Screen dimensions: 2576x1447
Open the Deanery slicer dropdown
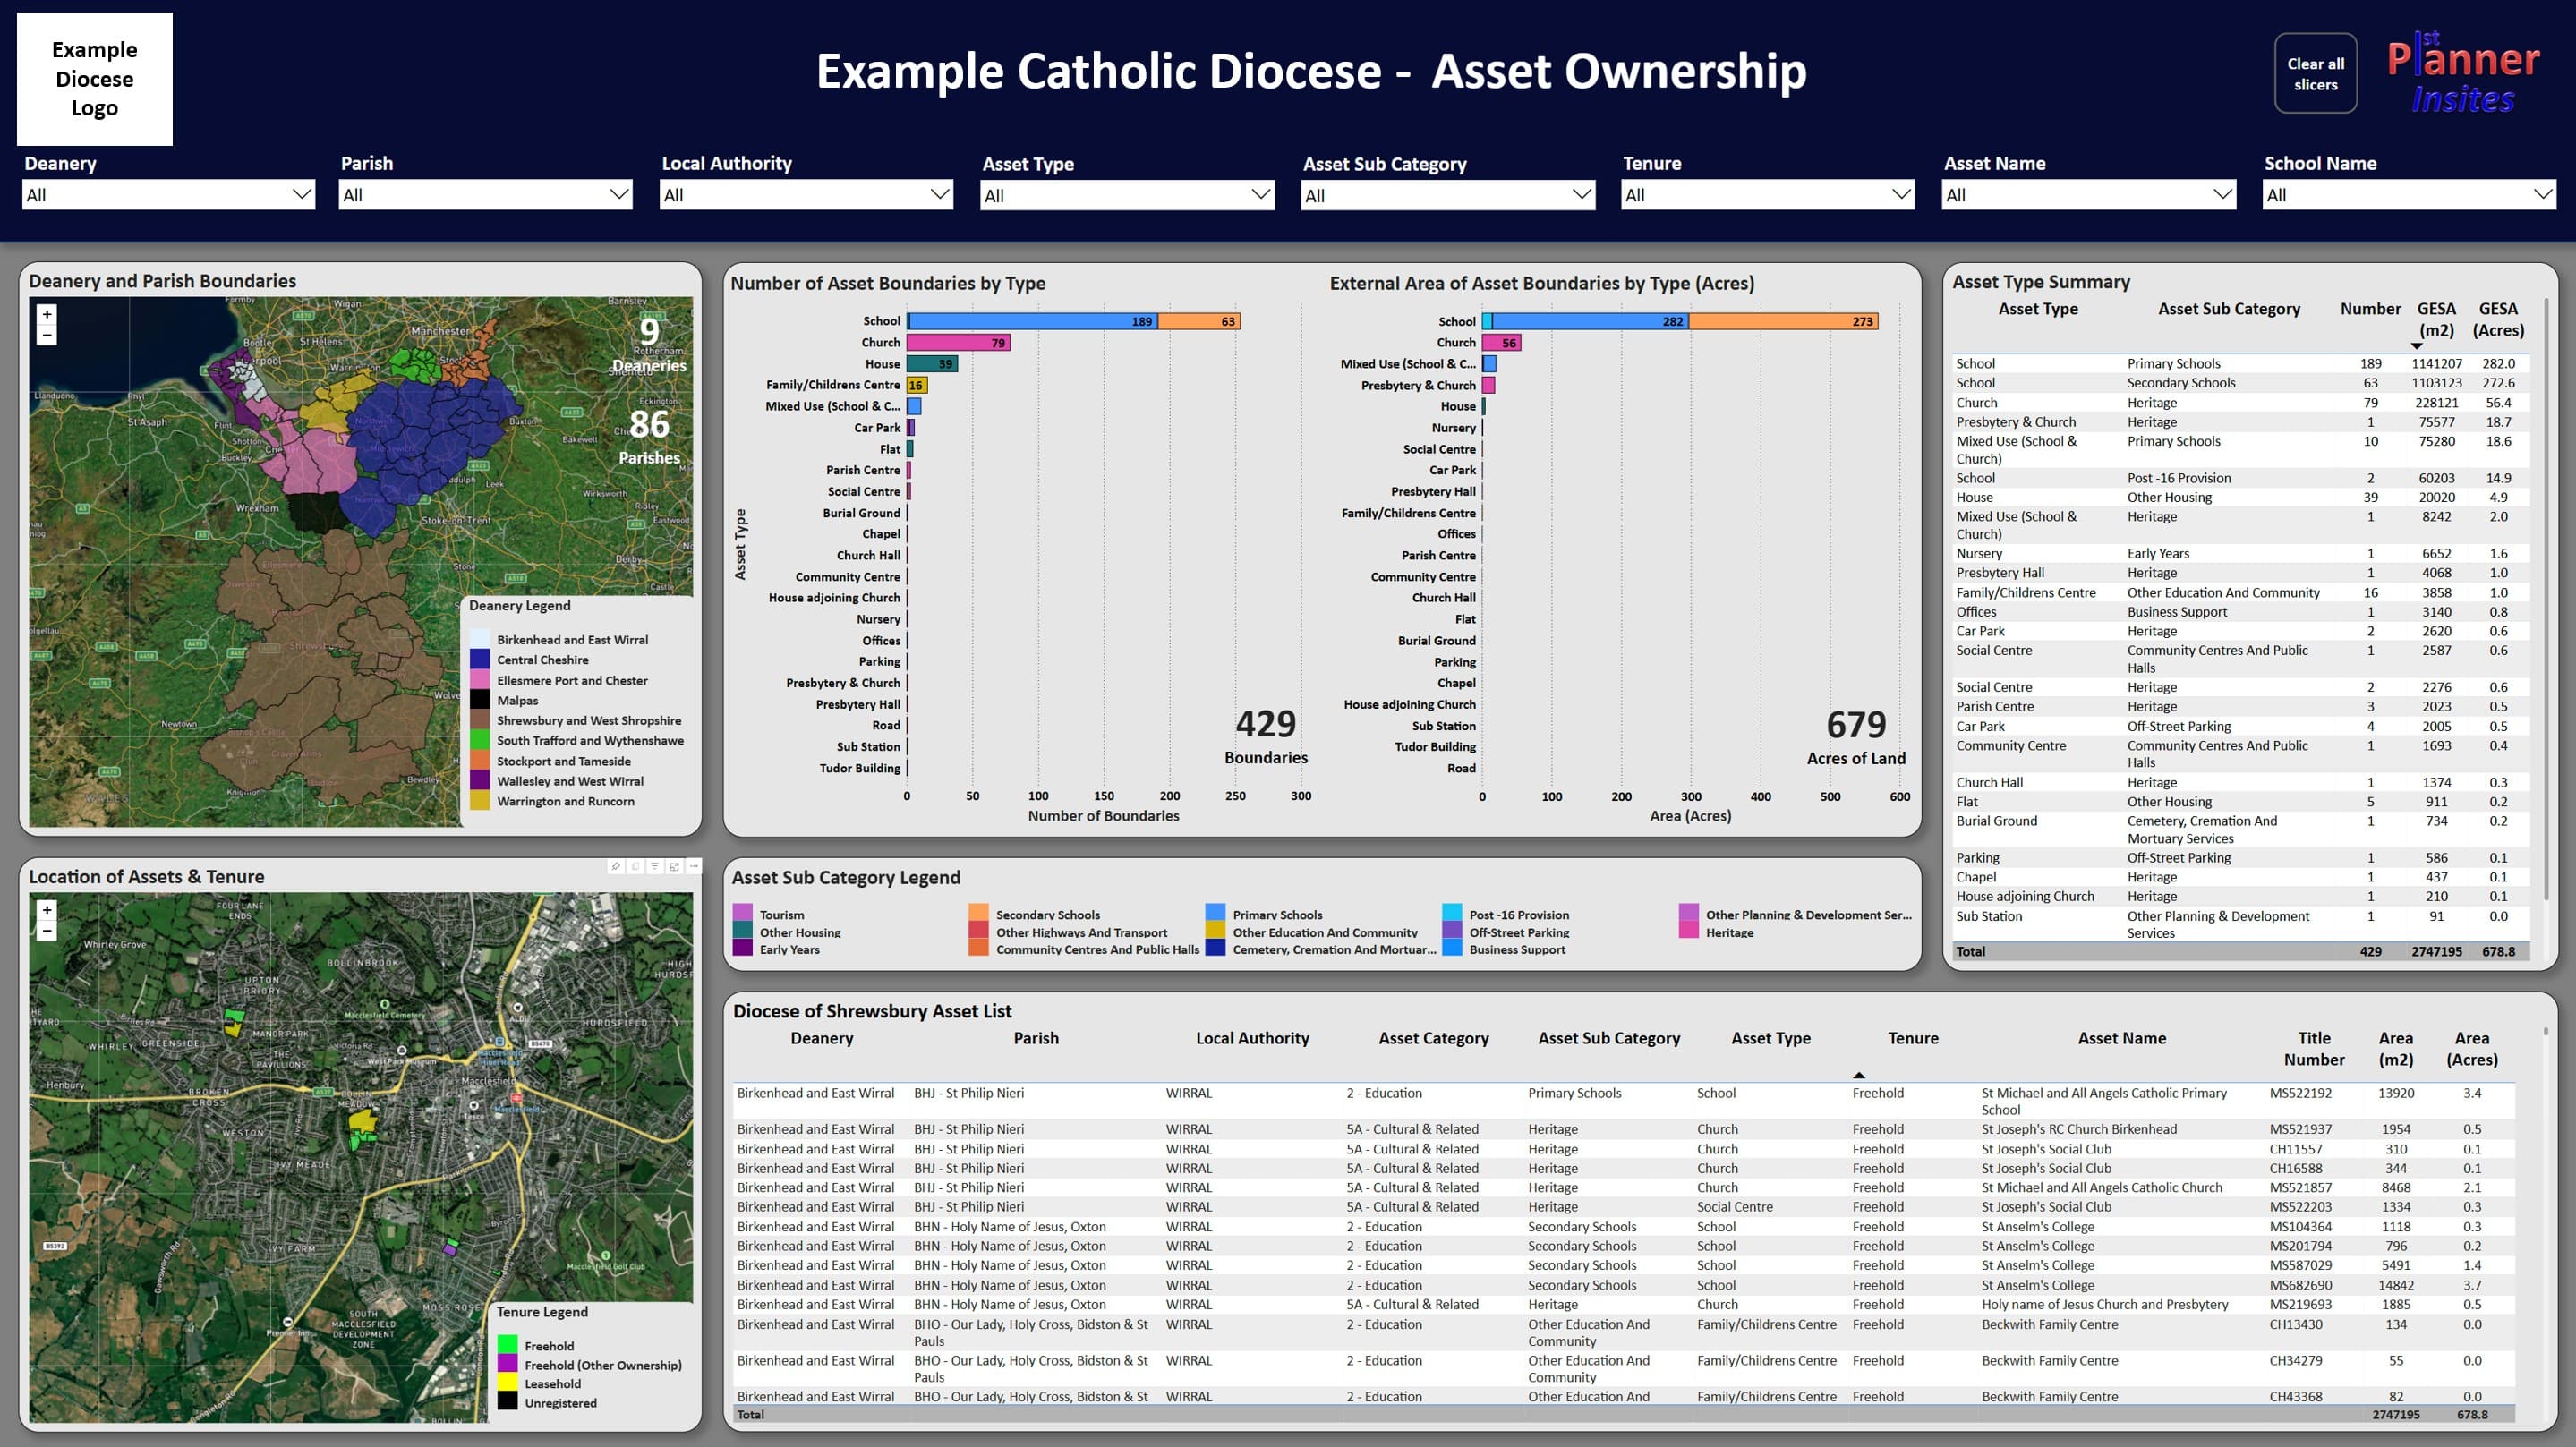click(302, 194)
